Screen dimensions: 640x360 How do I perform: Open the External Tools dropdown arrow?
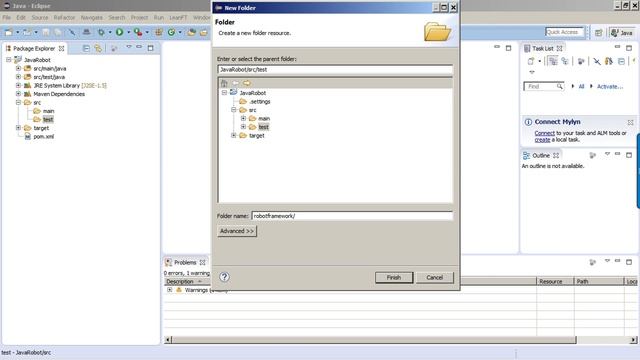tap(147, 32)
